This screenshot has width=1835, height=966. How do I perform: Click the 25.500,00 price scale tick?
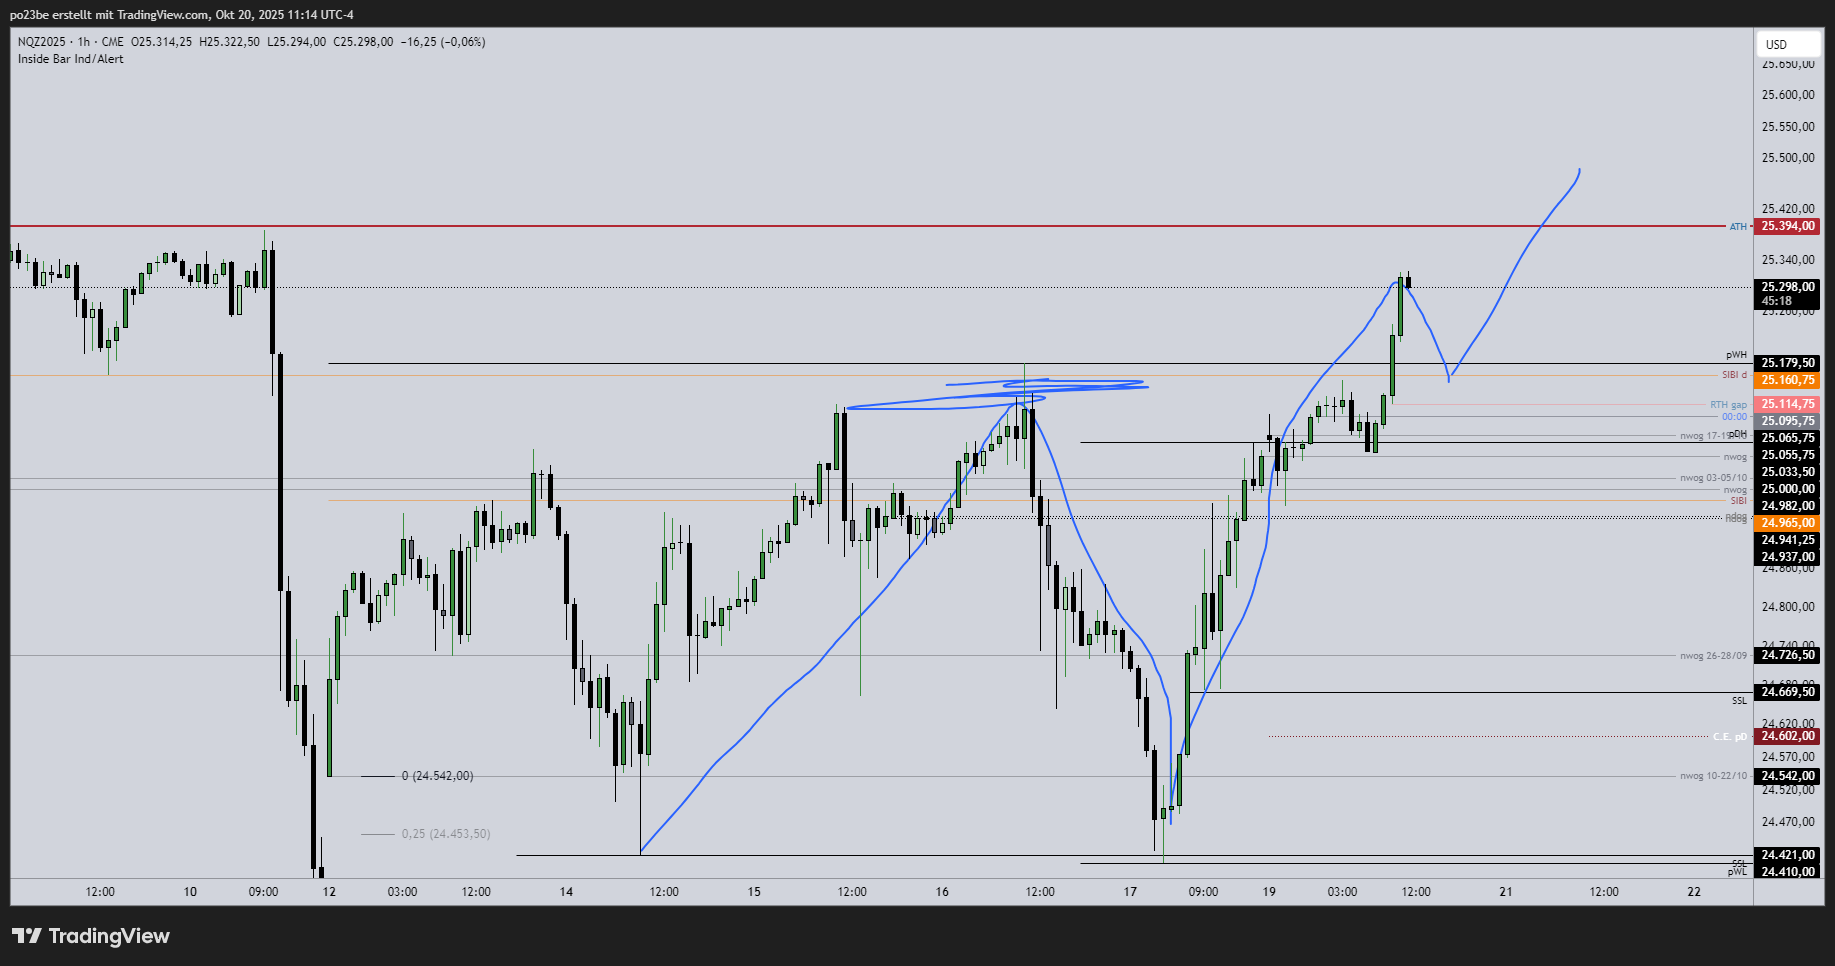click(x=1788, y=158)
